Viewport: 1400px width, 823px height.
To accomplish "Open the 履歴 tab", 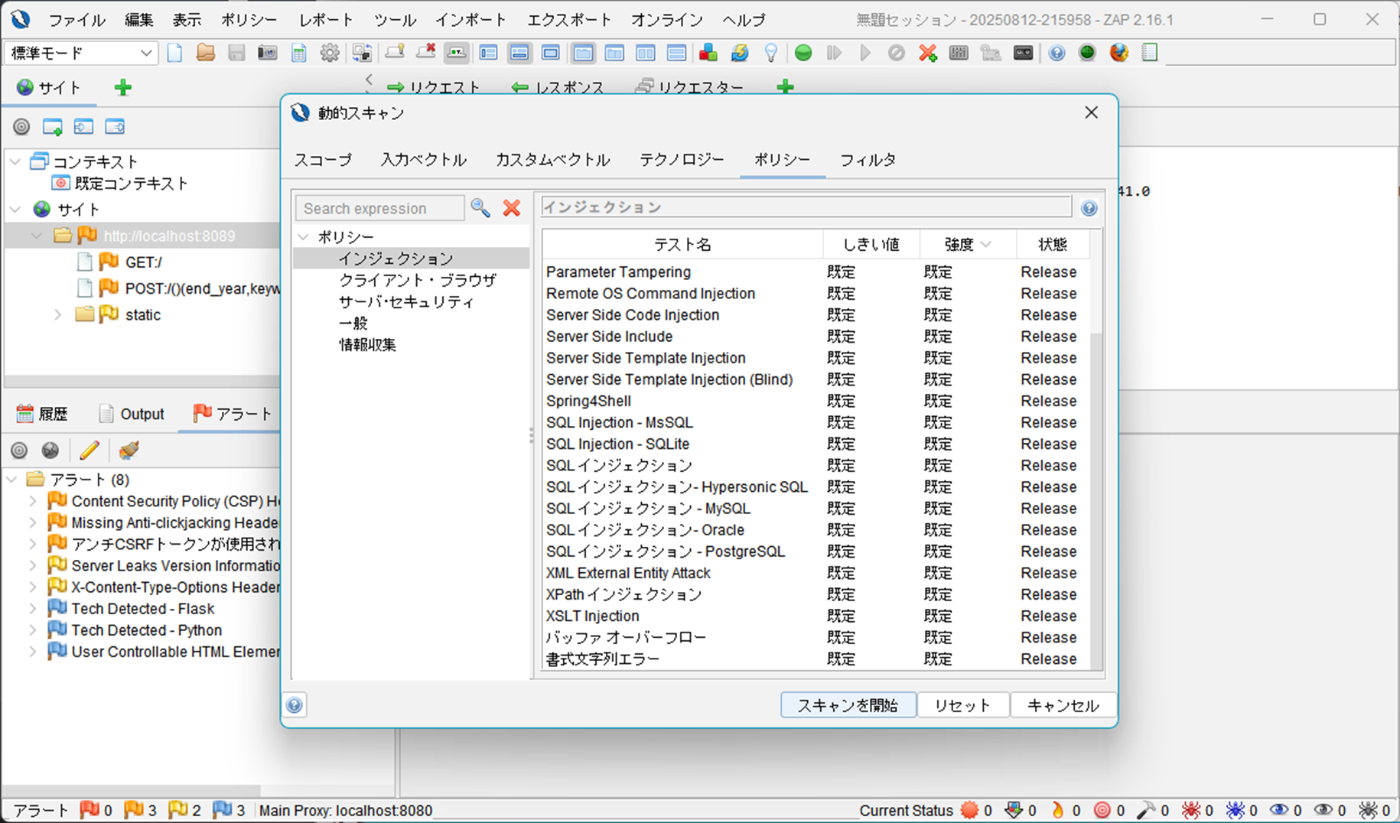I will click(42, 414).
